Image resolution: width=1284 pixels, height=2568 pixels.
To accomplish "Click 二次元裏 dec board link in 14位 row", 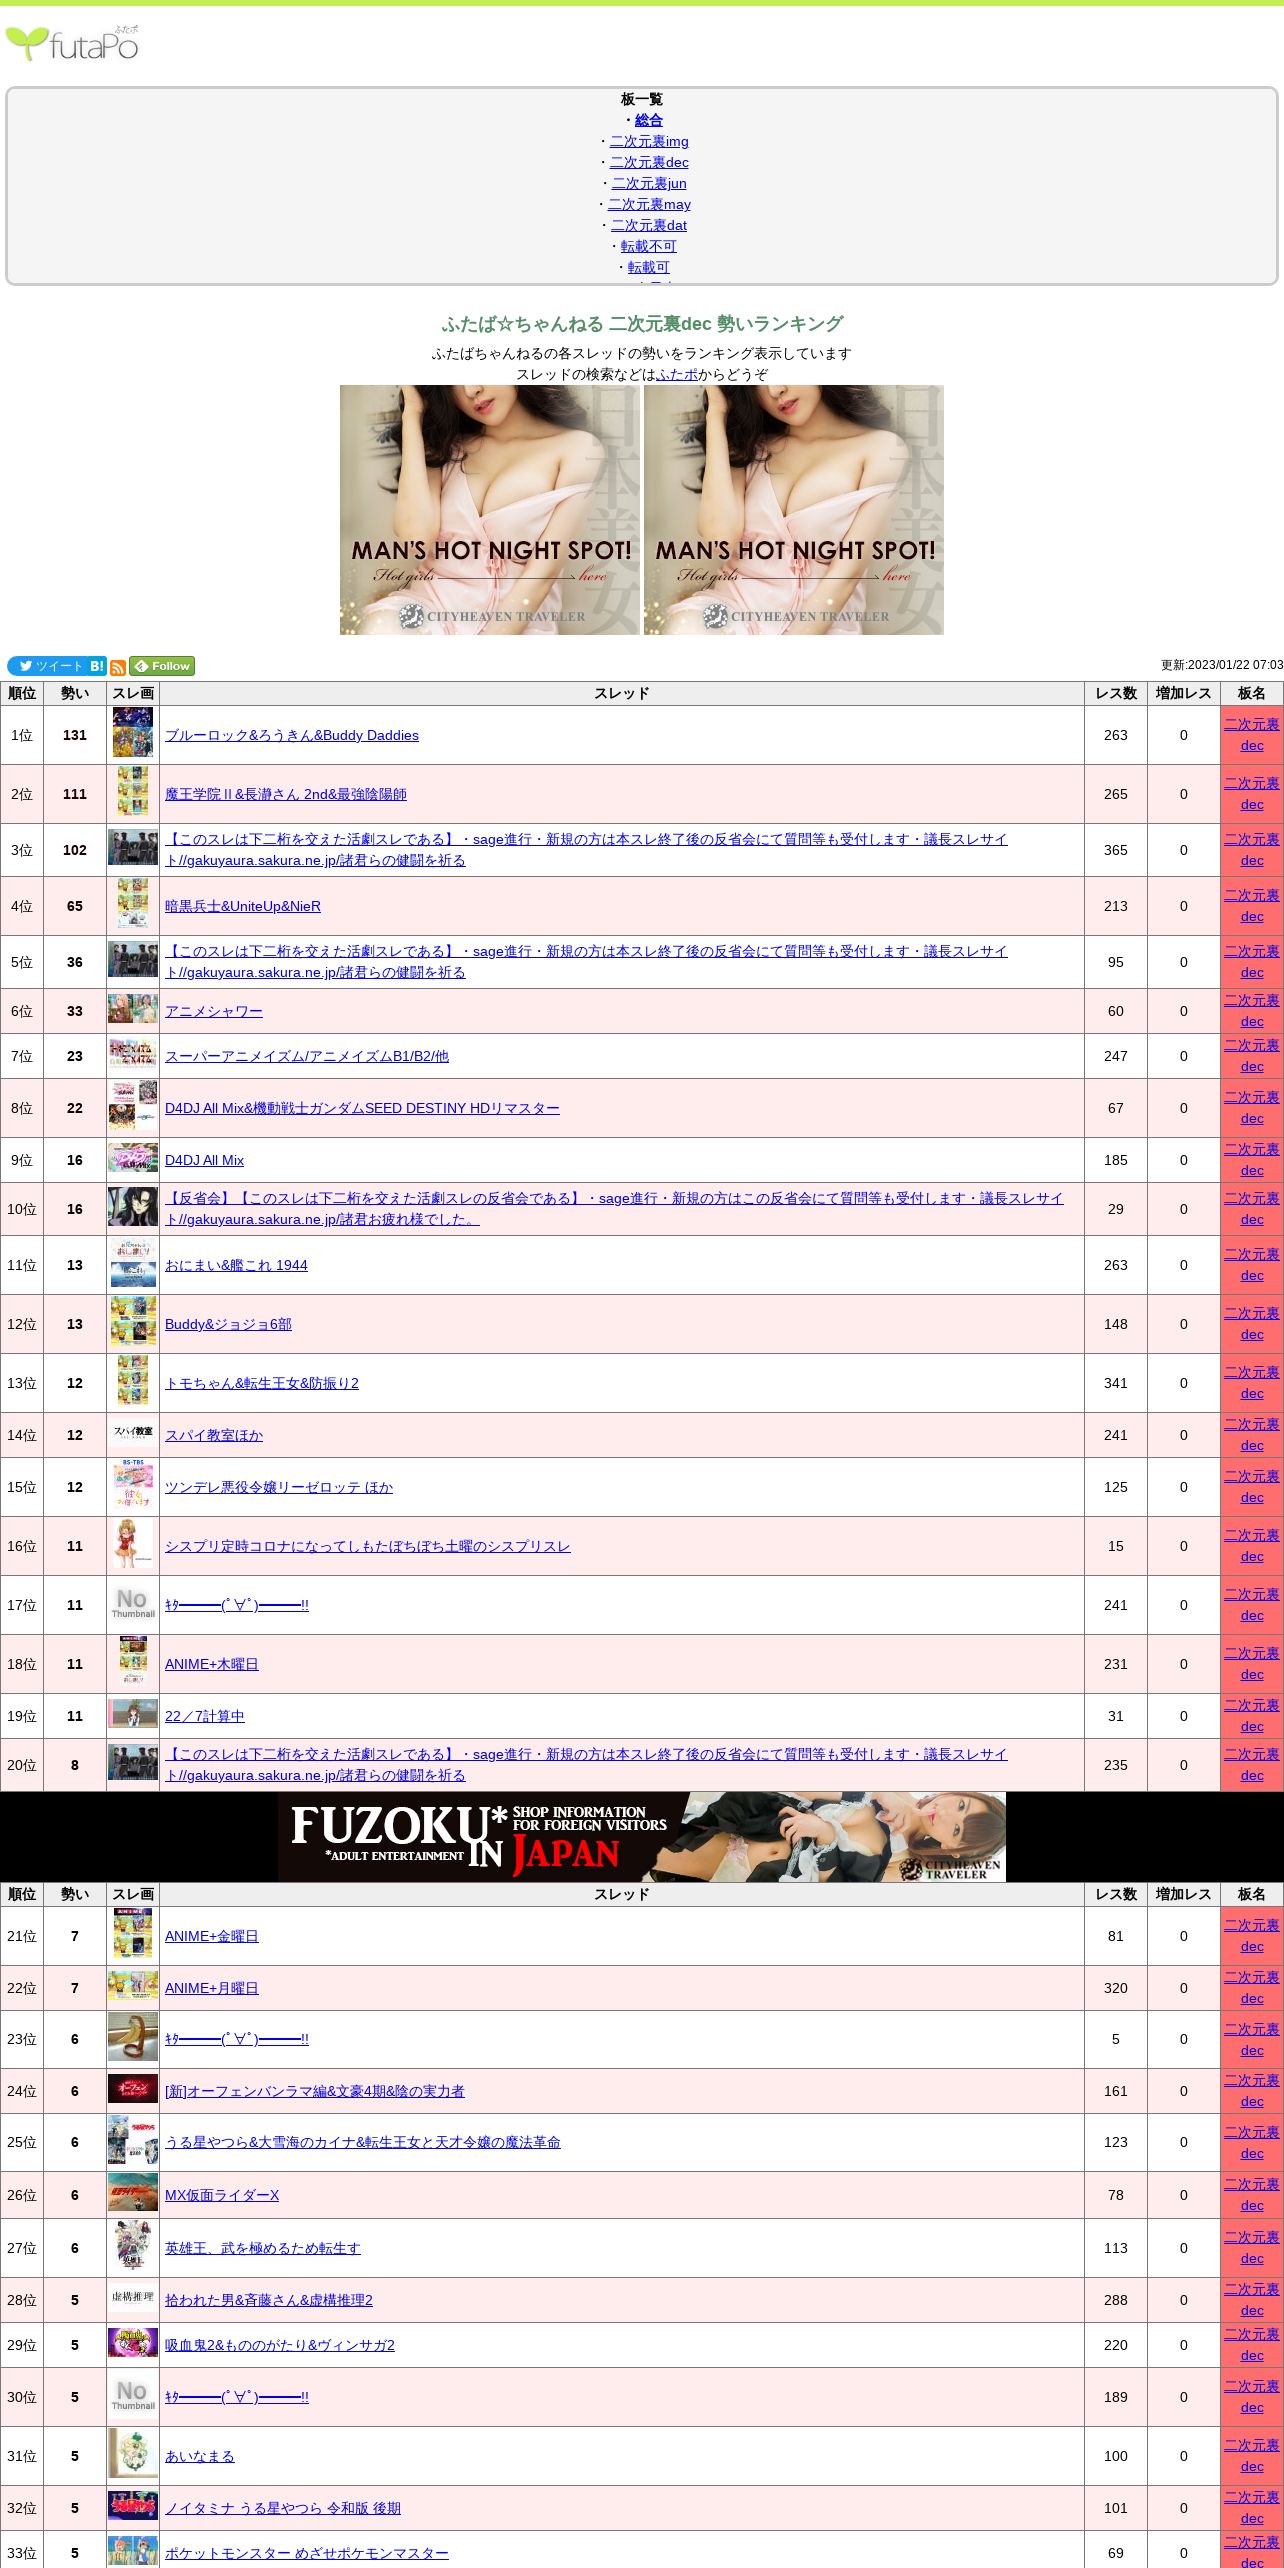I will point(1252,1435).
